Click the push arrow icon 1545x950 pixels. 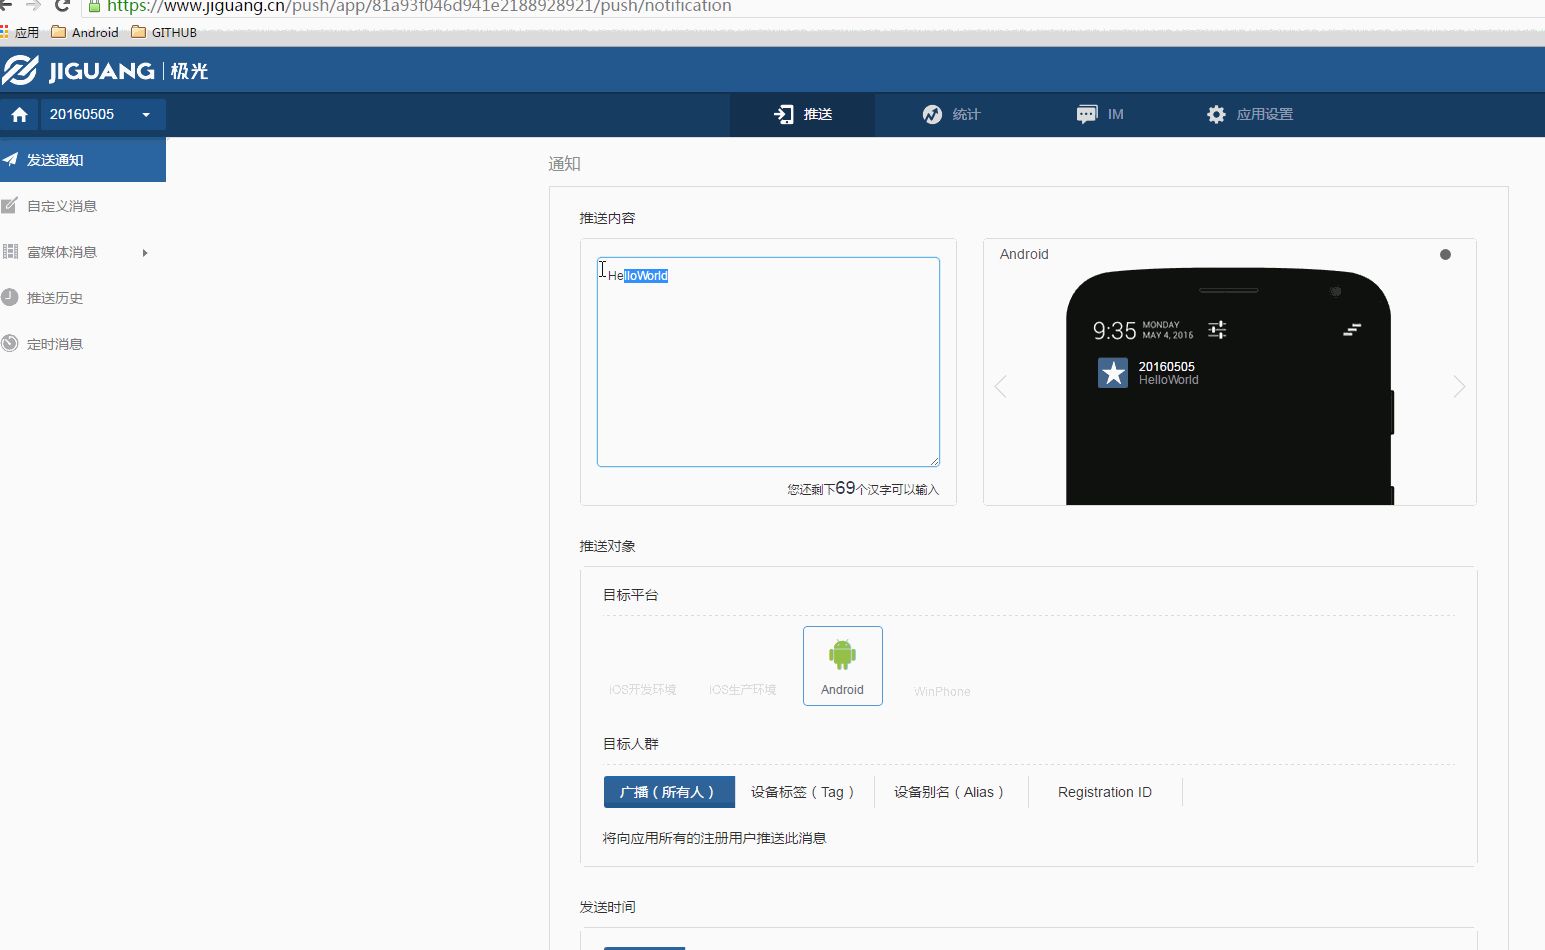pos(784,115)
